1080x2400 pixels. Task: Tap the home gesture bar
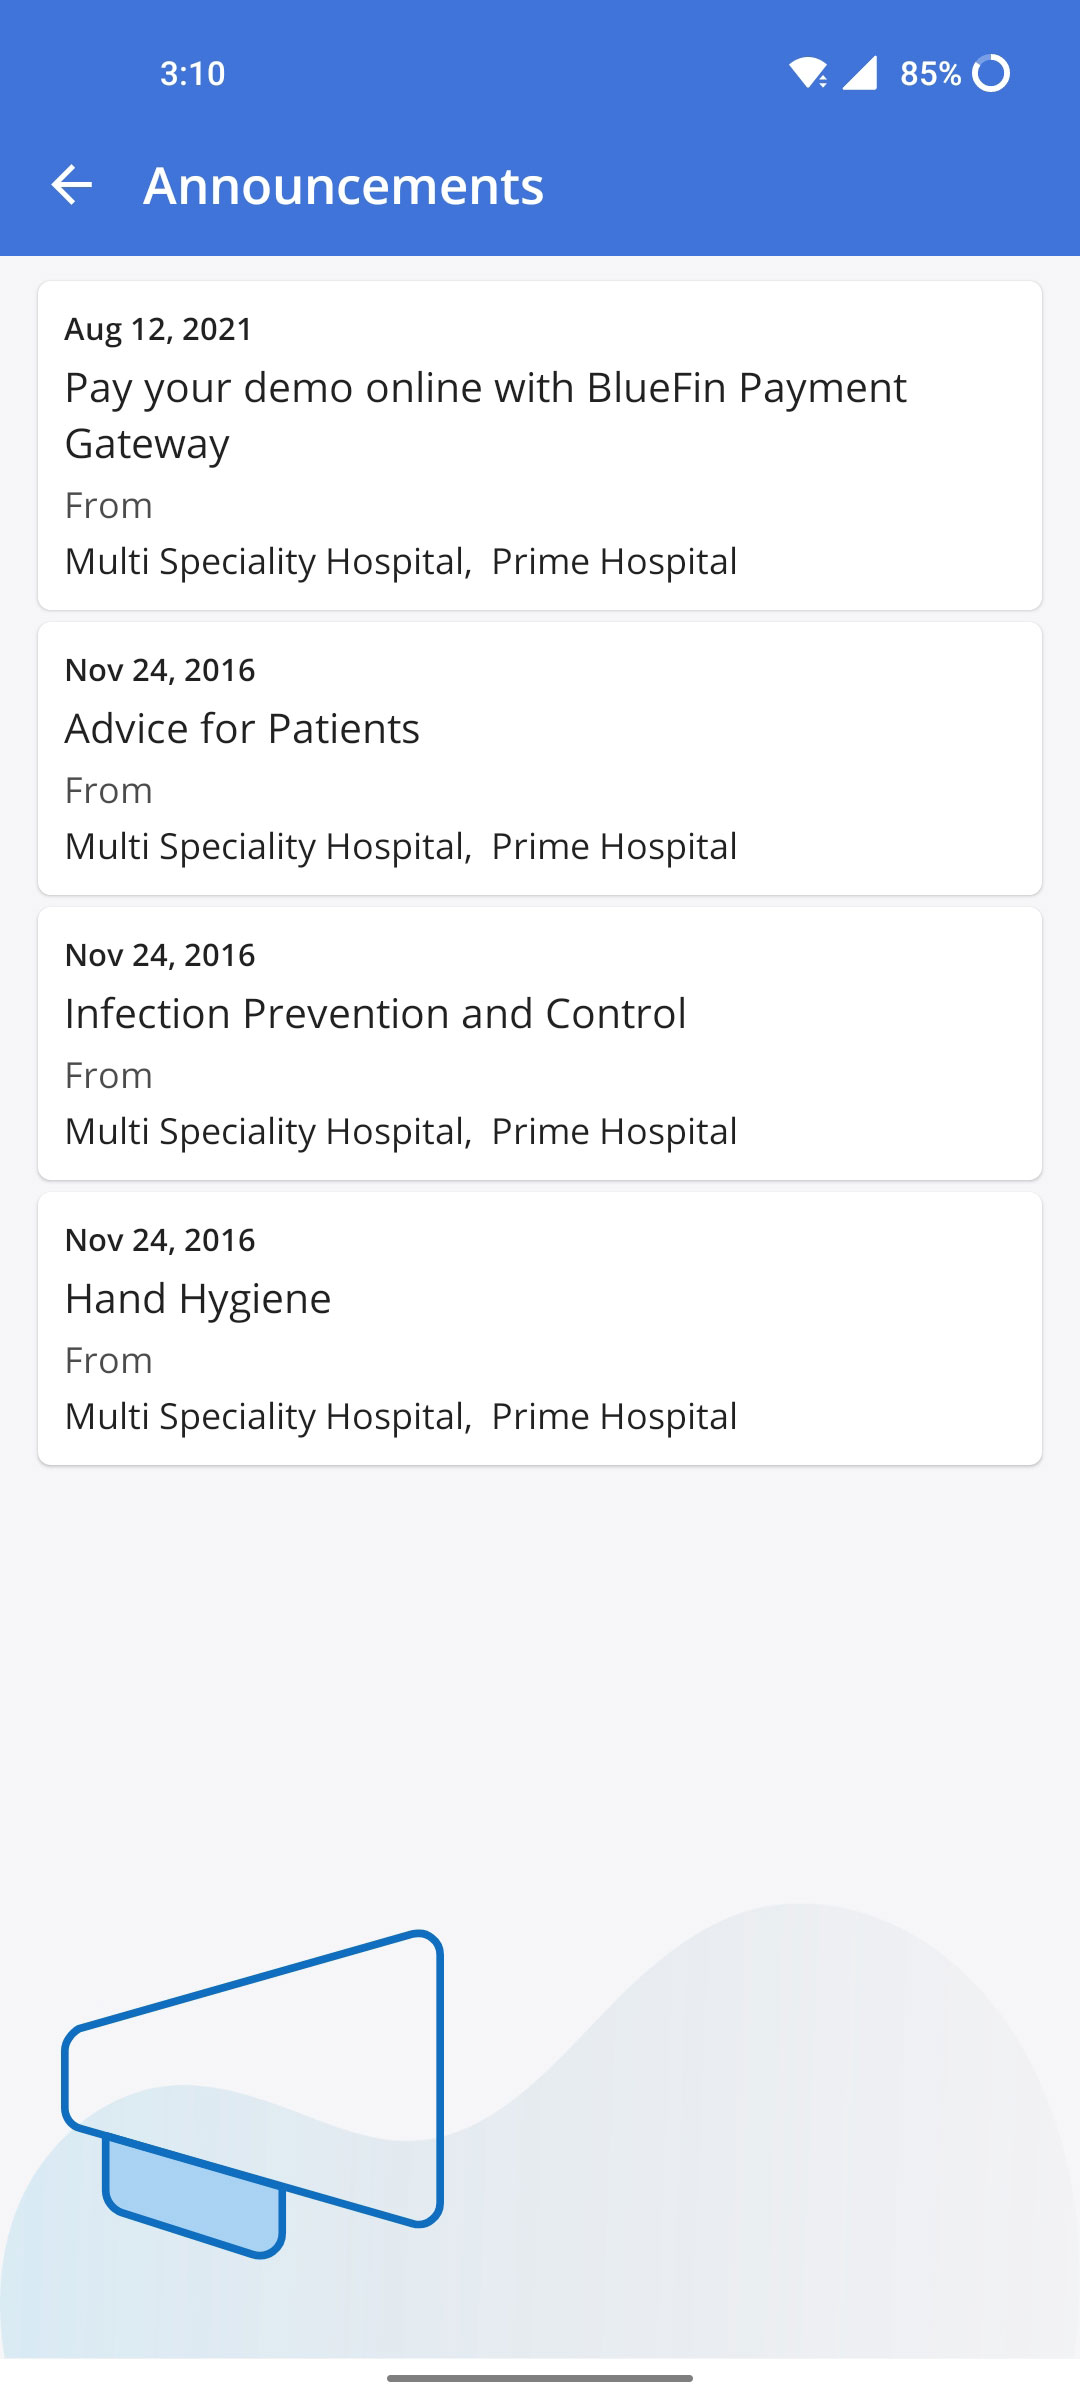point(540,2378)
